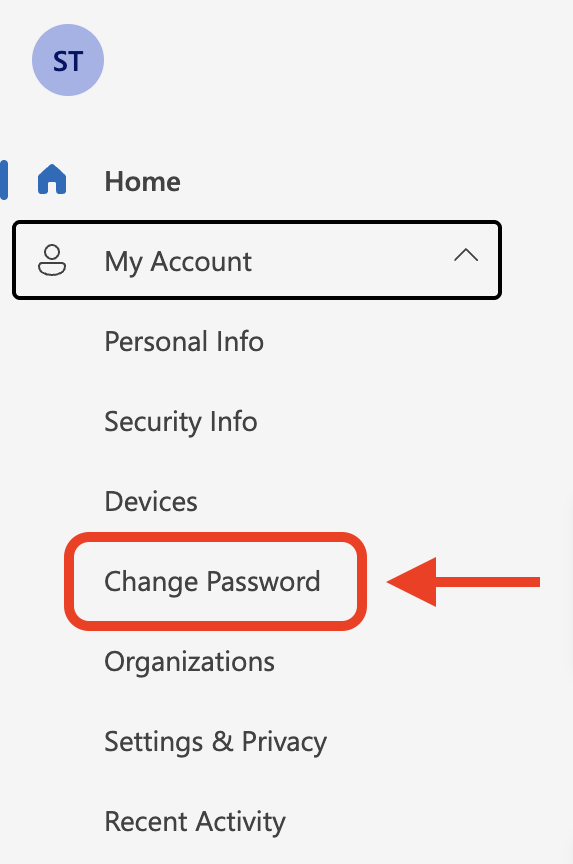Click the blue active indicator beside Home
This screenshot has height=864, width=573.
(x=4, y=180)
